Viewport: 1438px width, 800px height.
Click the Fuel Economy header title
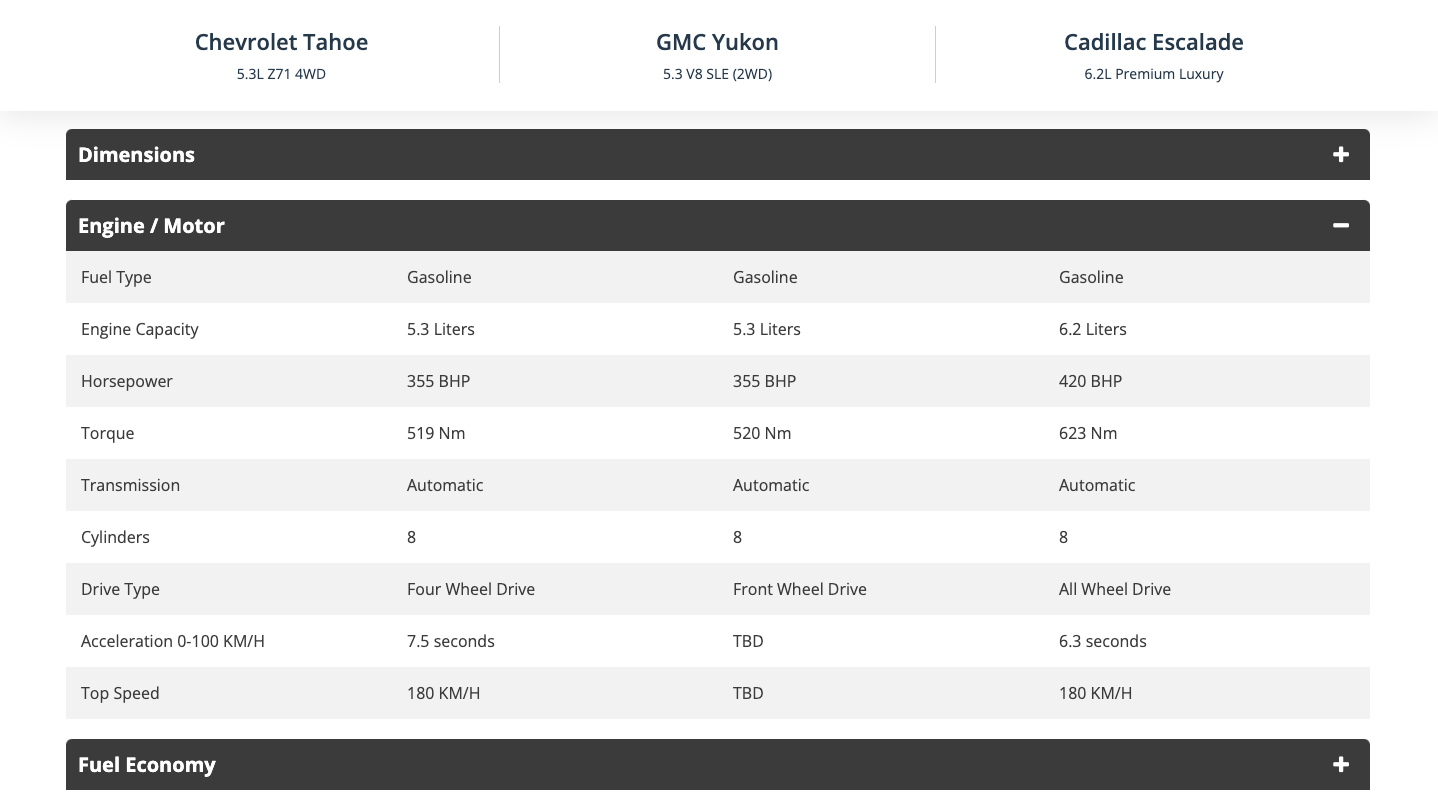point(147,765)
